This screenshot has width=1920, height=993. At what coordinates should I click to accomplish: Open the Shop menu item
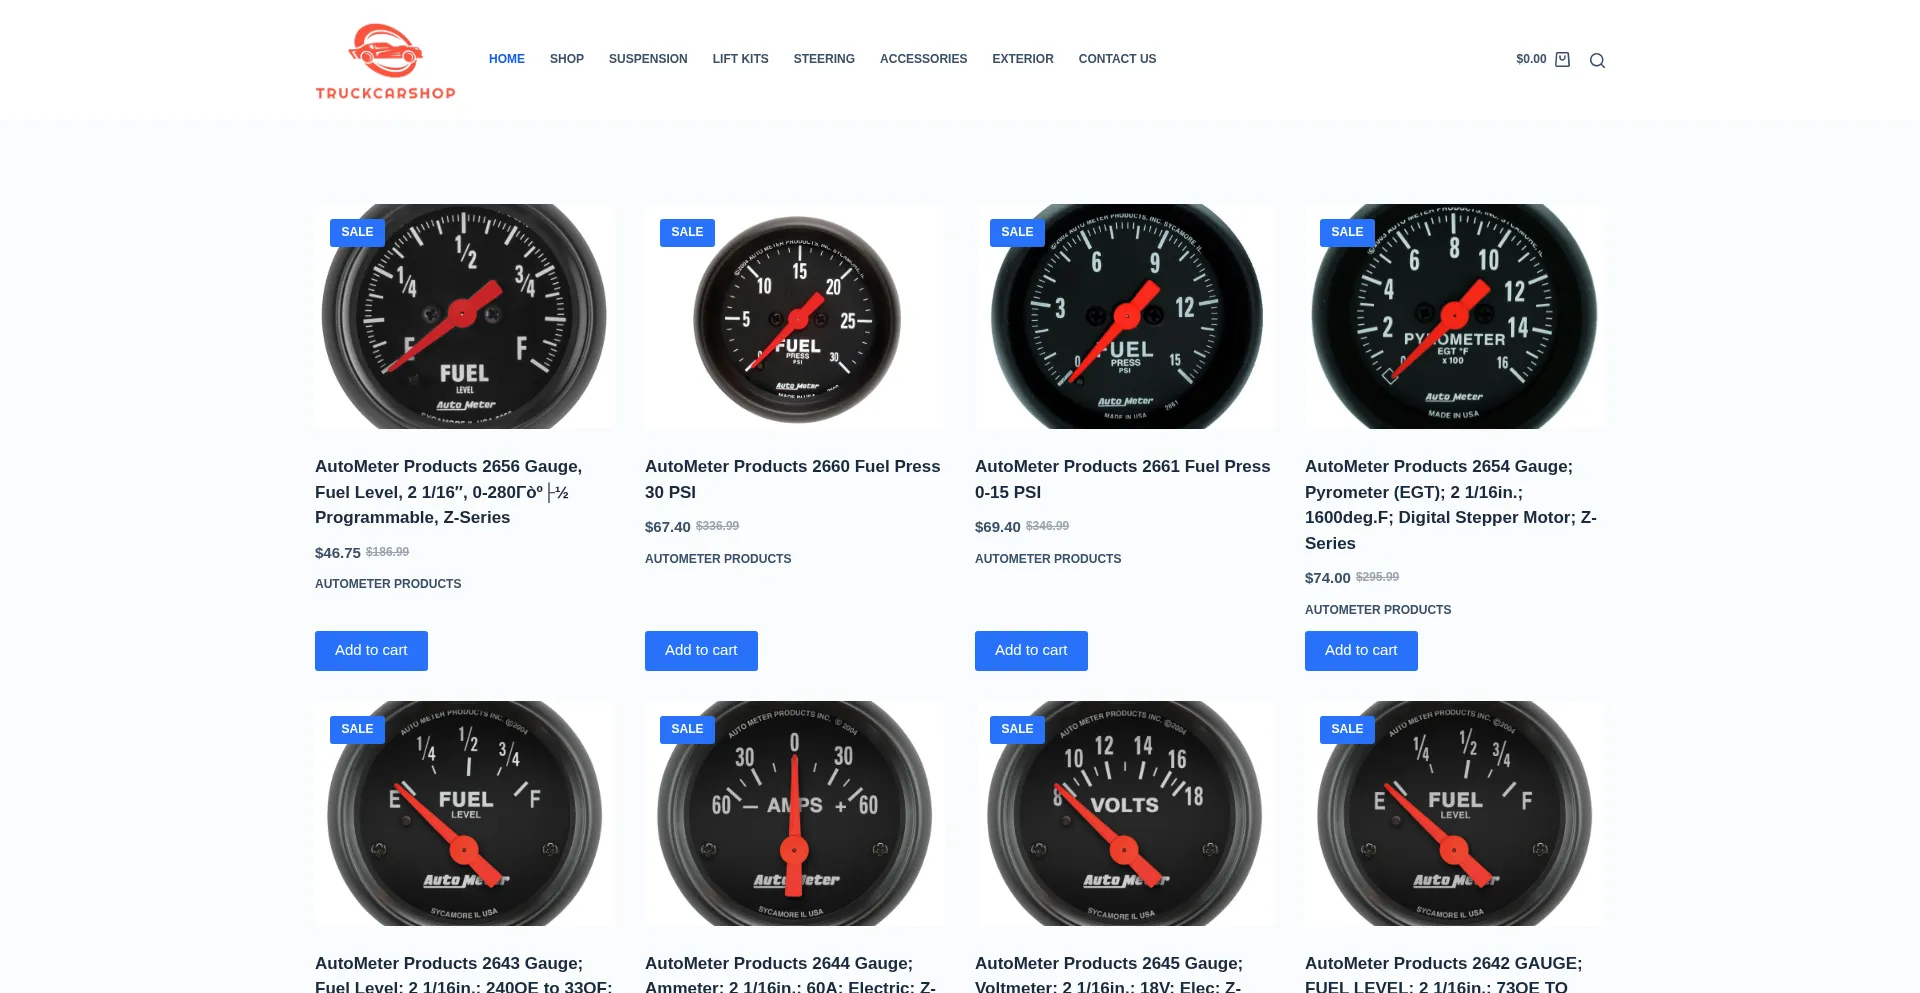coord(566,59)
